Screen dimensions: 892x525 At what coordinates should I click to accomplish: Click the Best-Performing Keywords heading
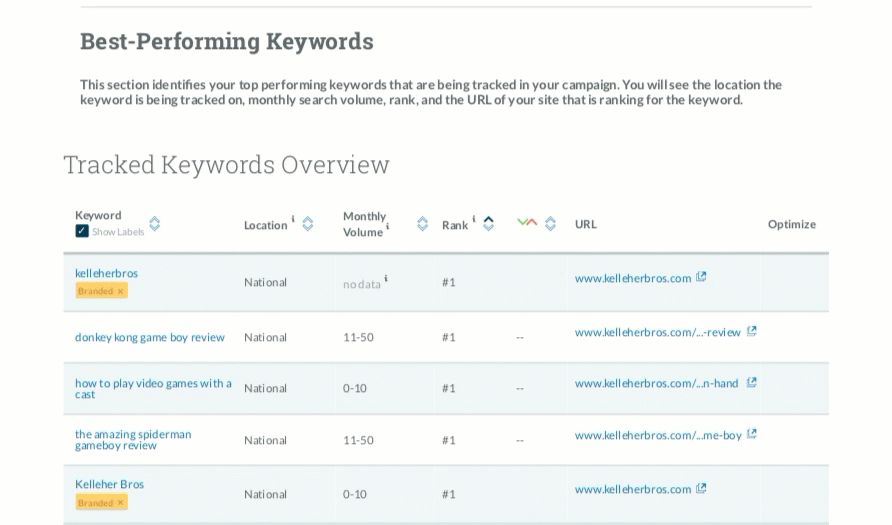(226, 42)
